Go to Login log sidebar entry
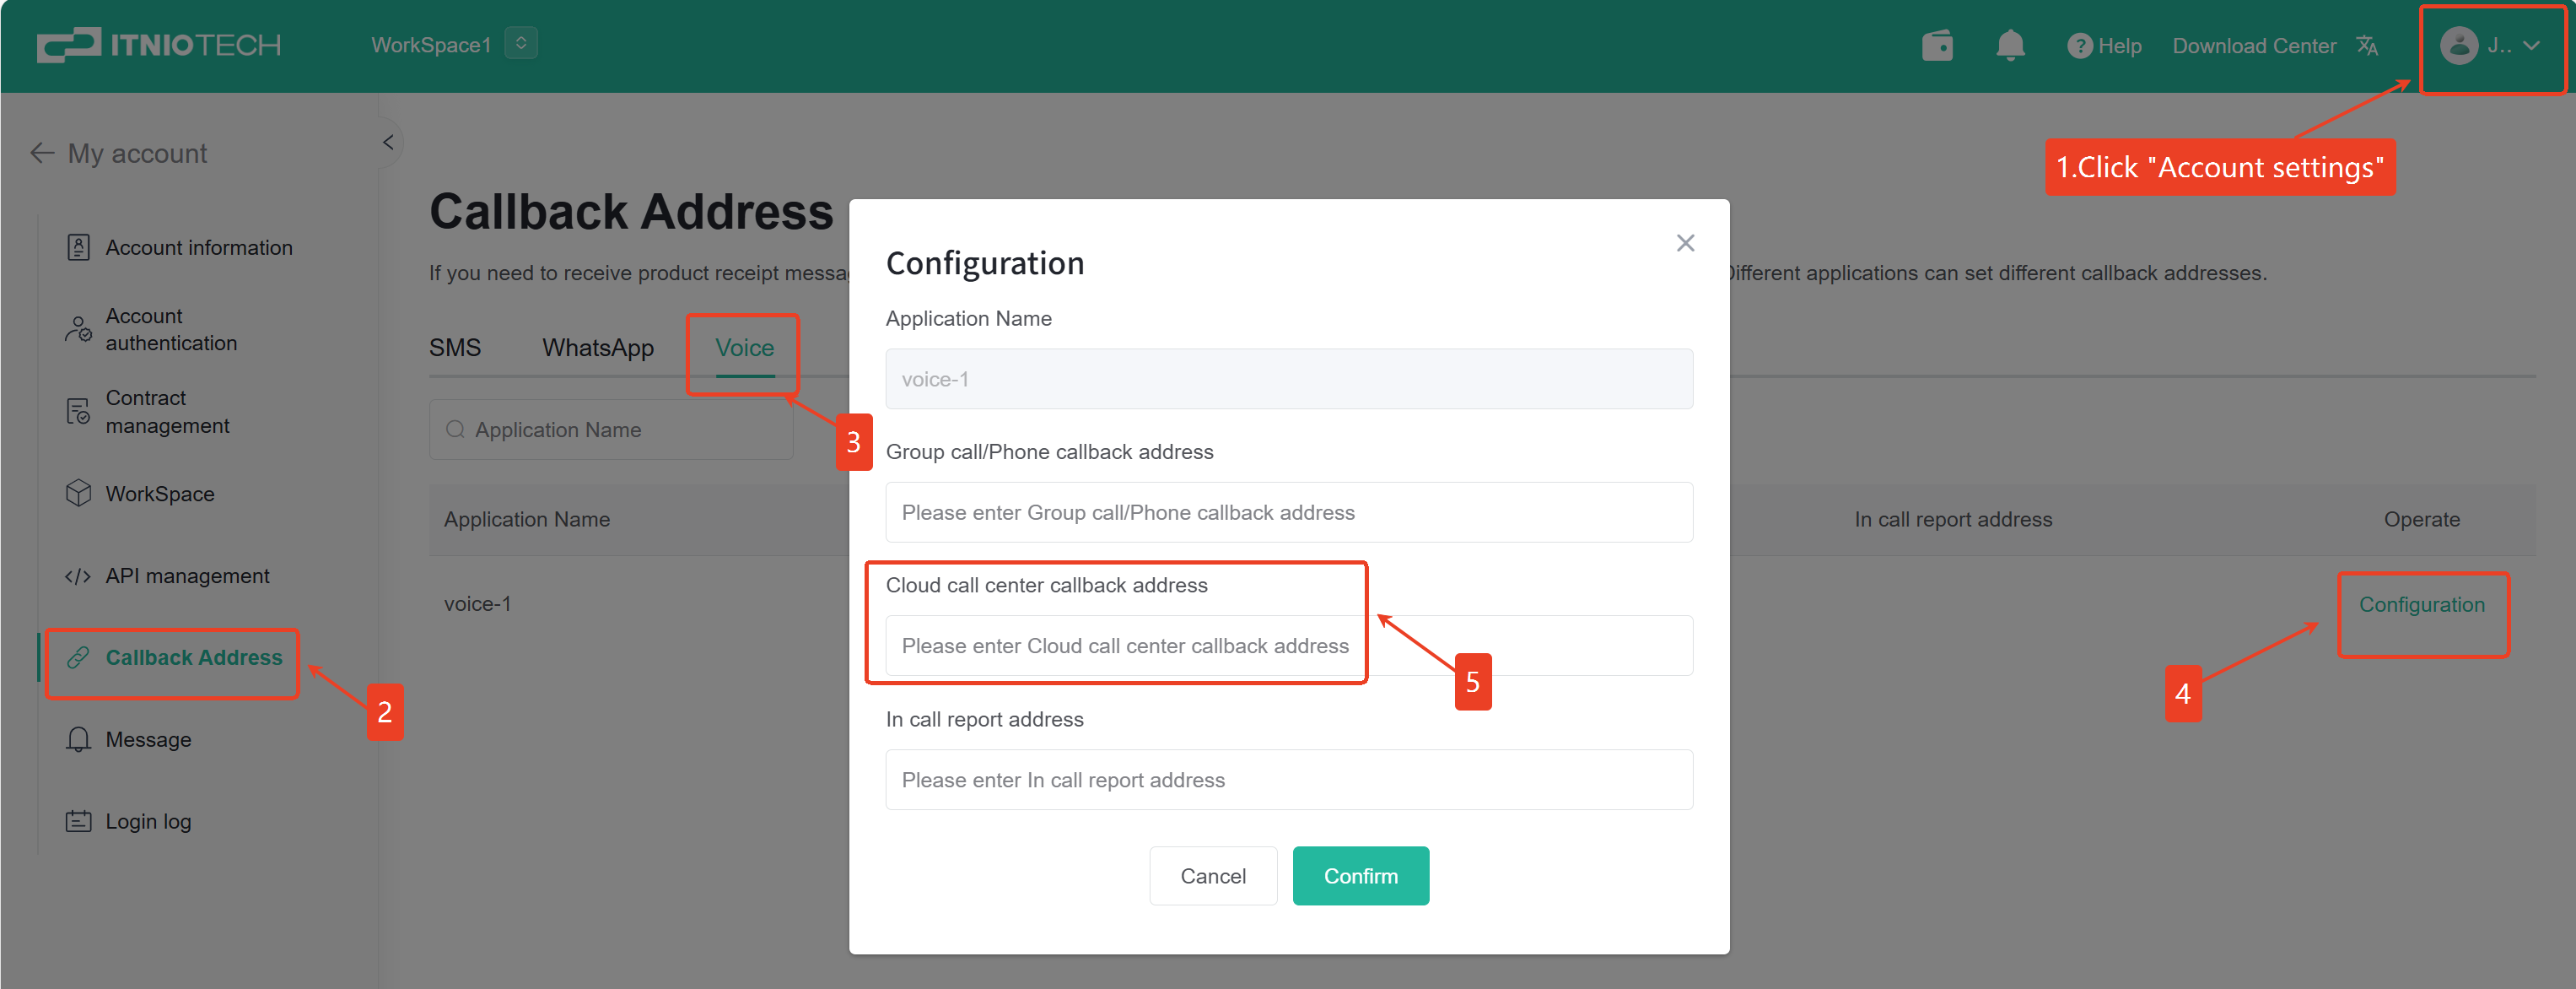Screen dimensions: 2576x989 pos(148,821)
